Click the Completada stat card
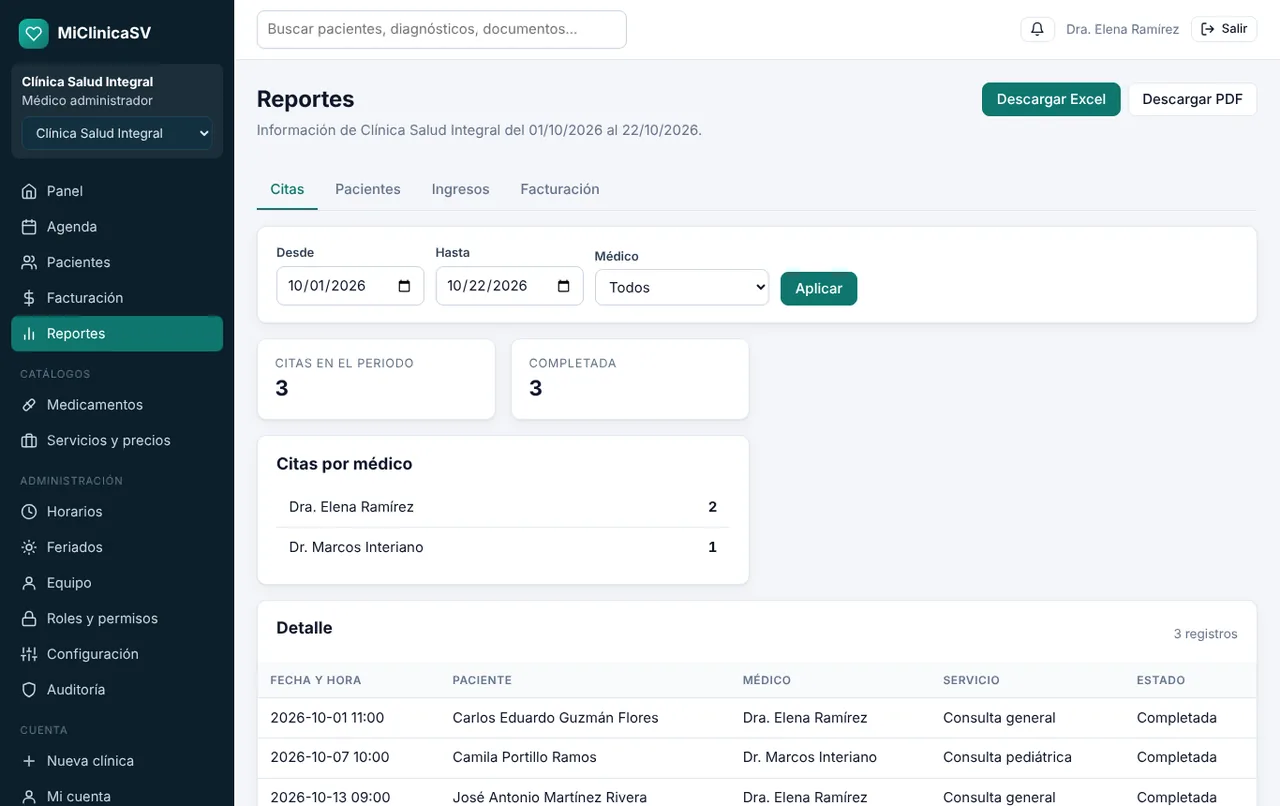Screen dimensions: 1280x806 (x=630, y=379)
